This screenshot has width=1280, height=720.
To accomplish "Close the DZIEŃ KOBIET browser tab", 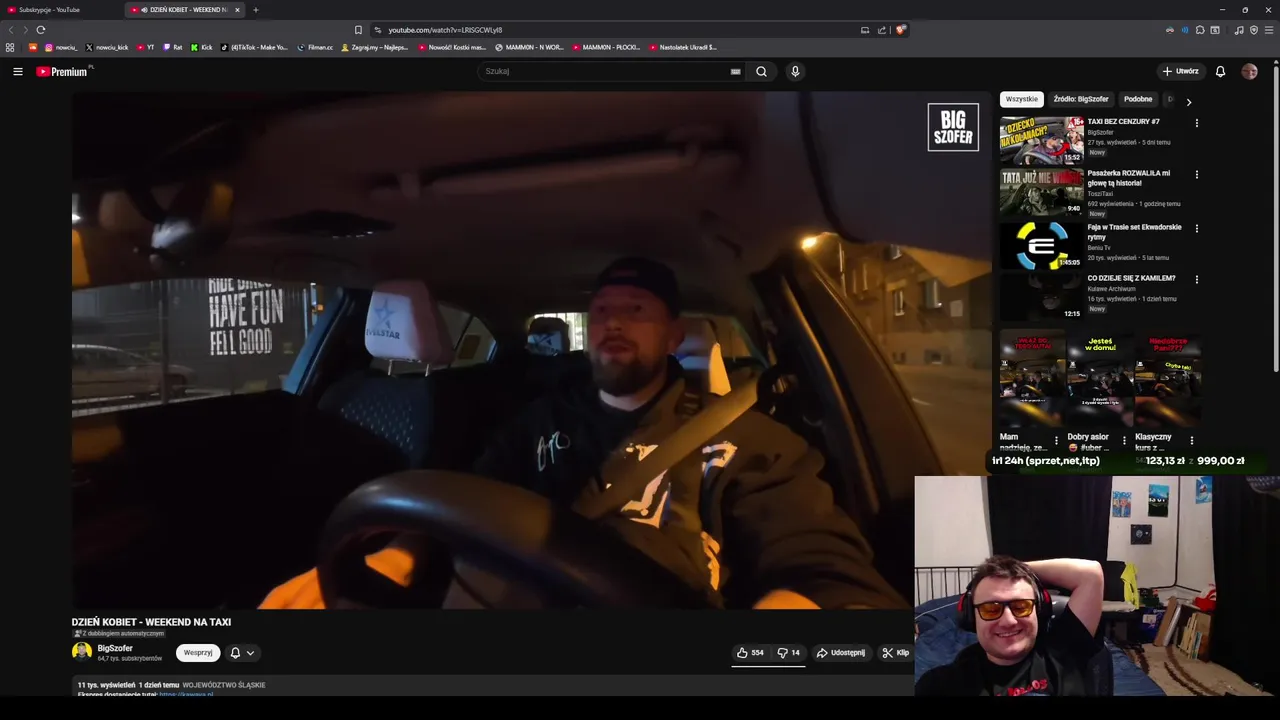I will pos(237,10).
